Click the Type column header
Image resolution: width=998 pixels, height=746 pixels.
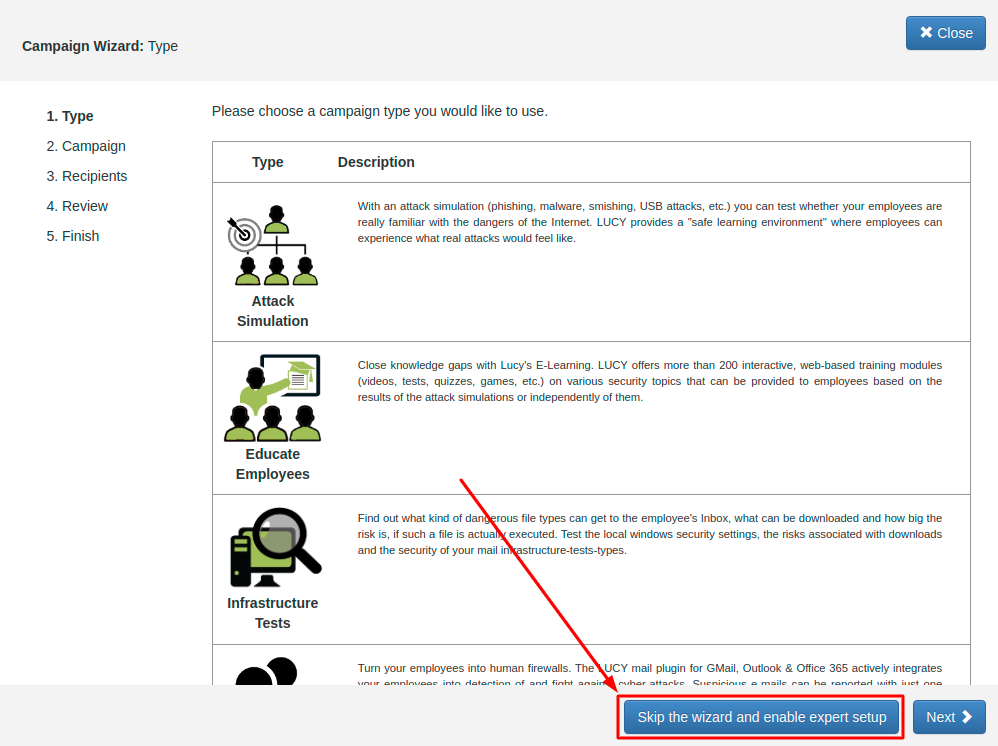point(267,162)
